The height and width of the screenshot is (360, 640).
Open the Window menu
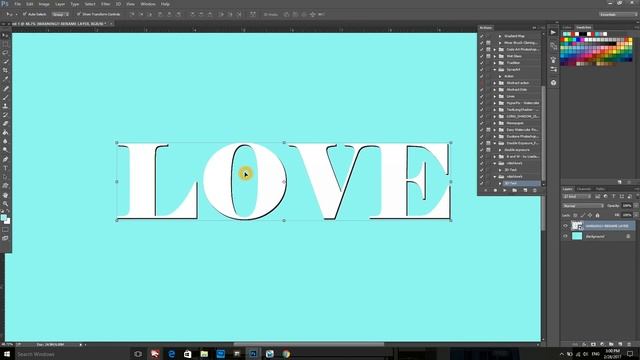148,4
